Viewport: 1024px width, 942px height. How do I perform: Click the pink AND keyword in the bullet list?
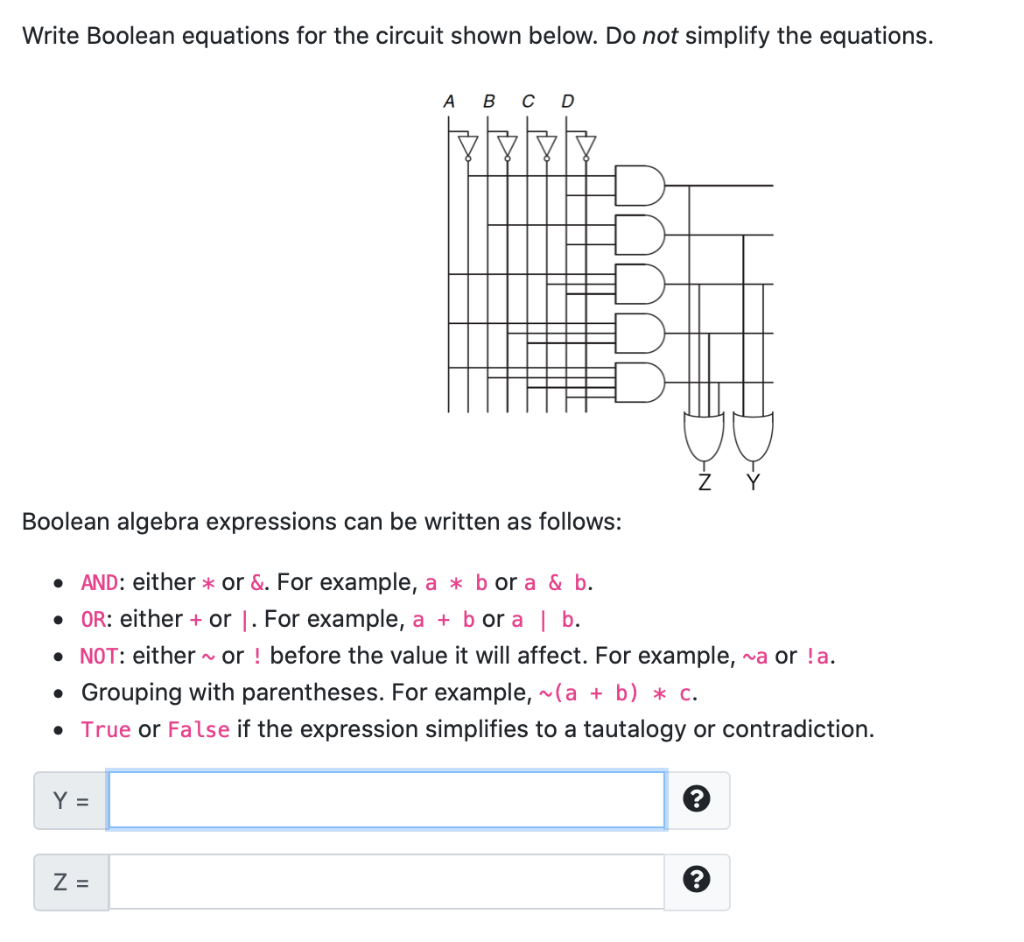coord(100,582)
